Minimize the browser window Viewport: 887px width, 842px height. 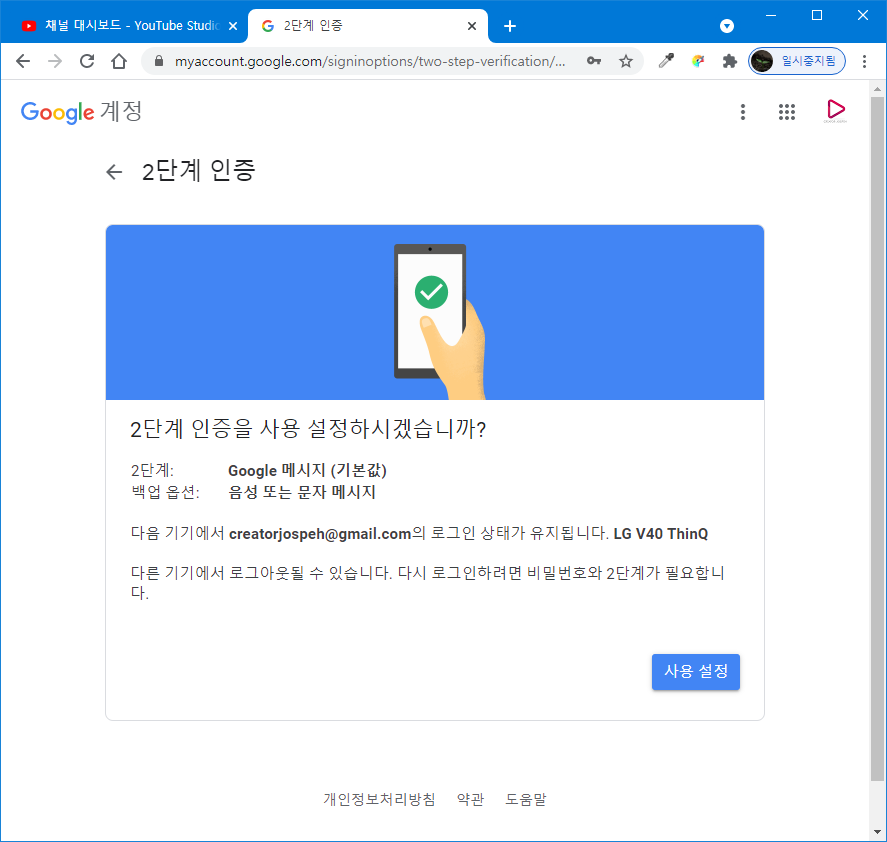coord(770,15)
